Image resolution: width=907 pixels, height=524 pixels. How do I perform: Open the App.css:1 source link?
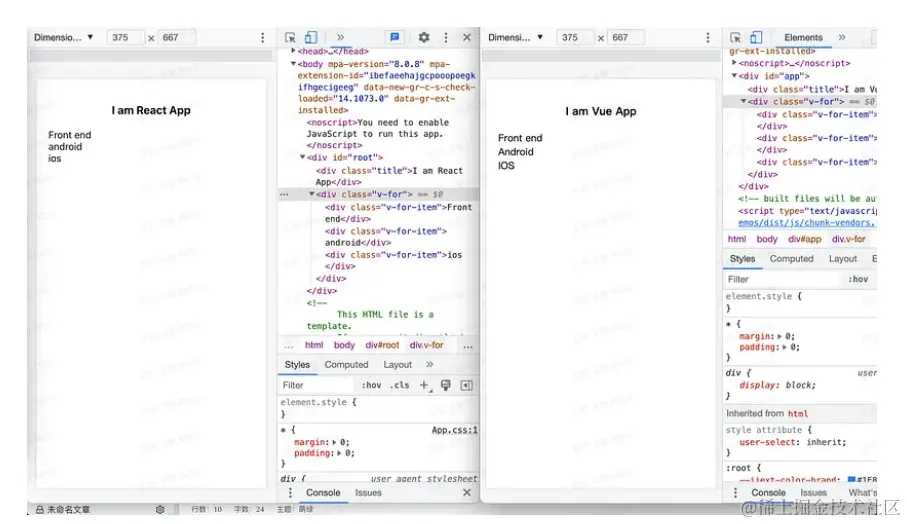click(x=455, y=430)
